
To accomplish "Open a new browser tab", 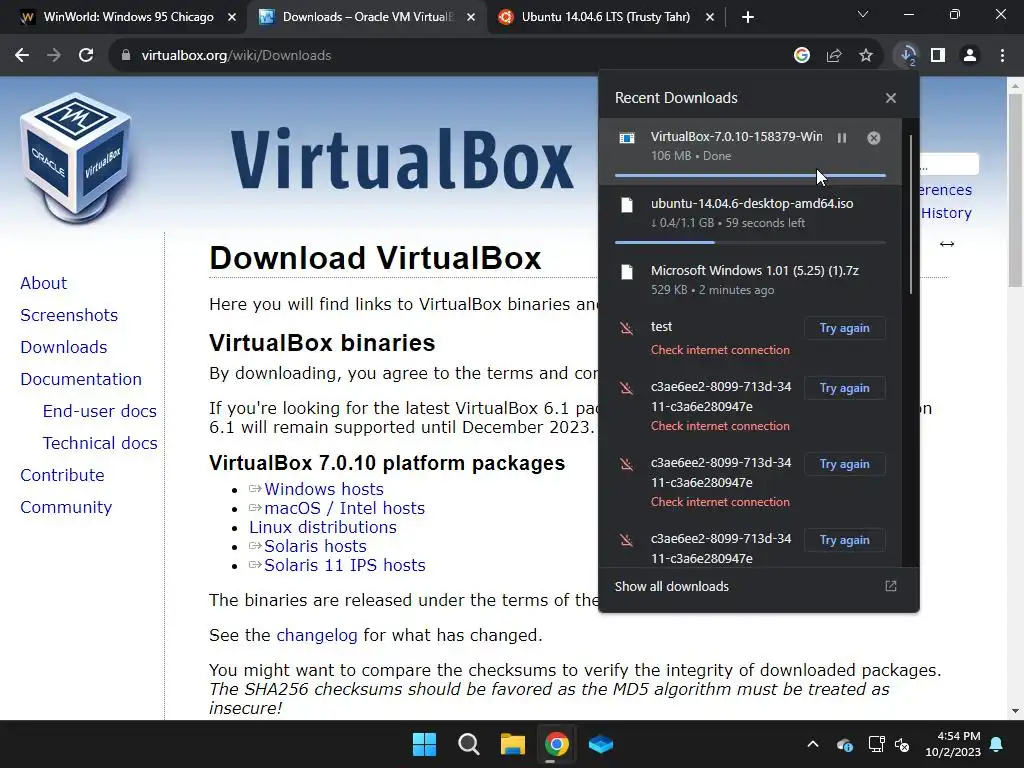I will tap(748, 17).
